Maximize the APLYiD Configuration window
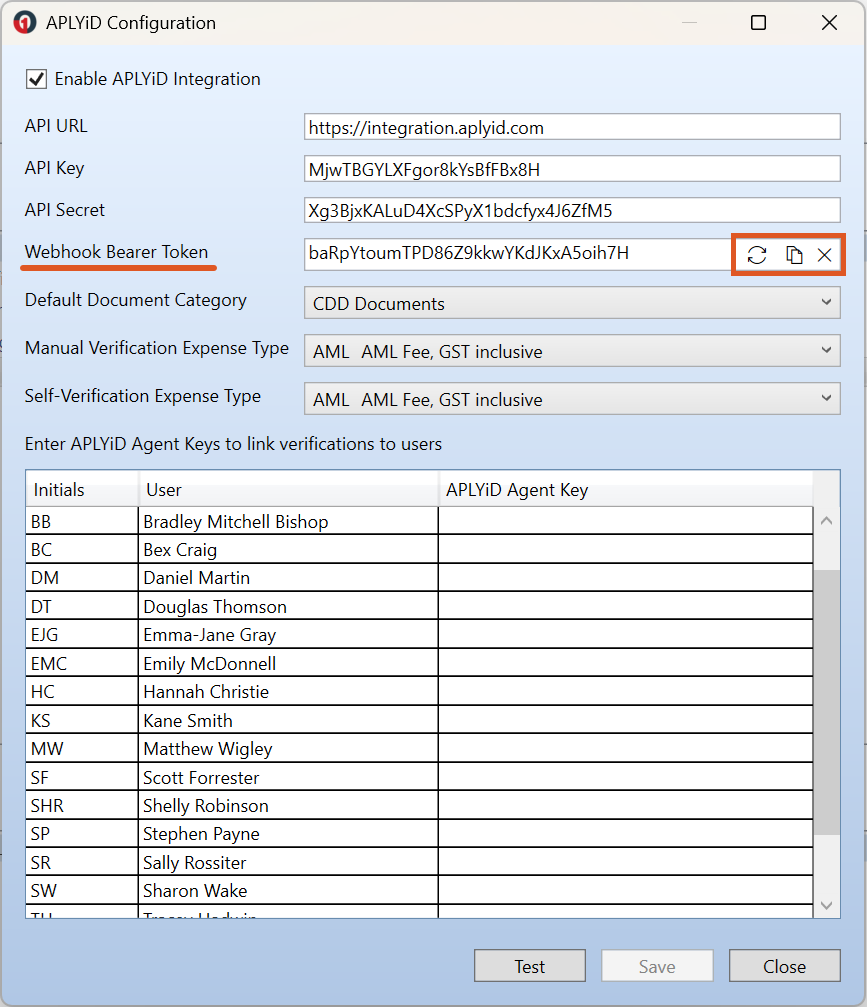867x1007 pixels. (758, 22)
